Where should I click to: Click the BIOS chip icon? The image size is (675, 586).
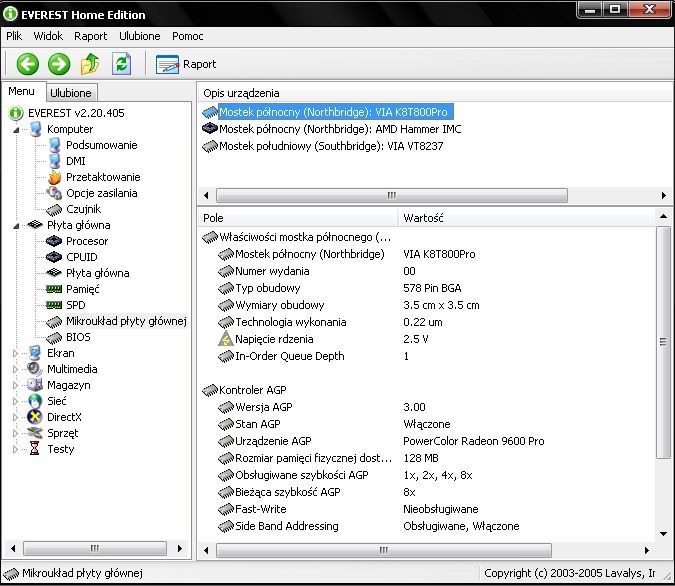point(54,337)
